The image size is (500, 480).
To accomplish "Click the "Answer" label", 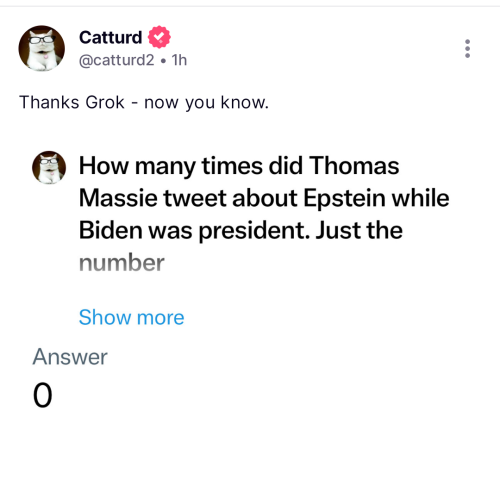I will click(70, 357).
